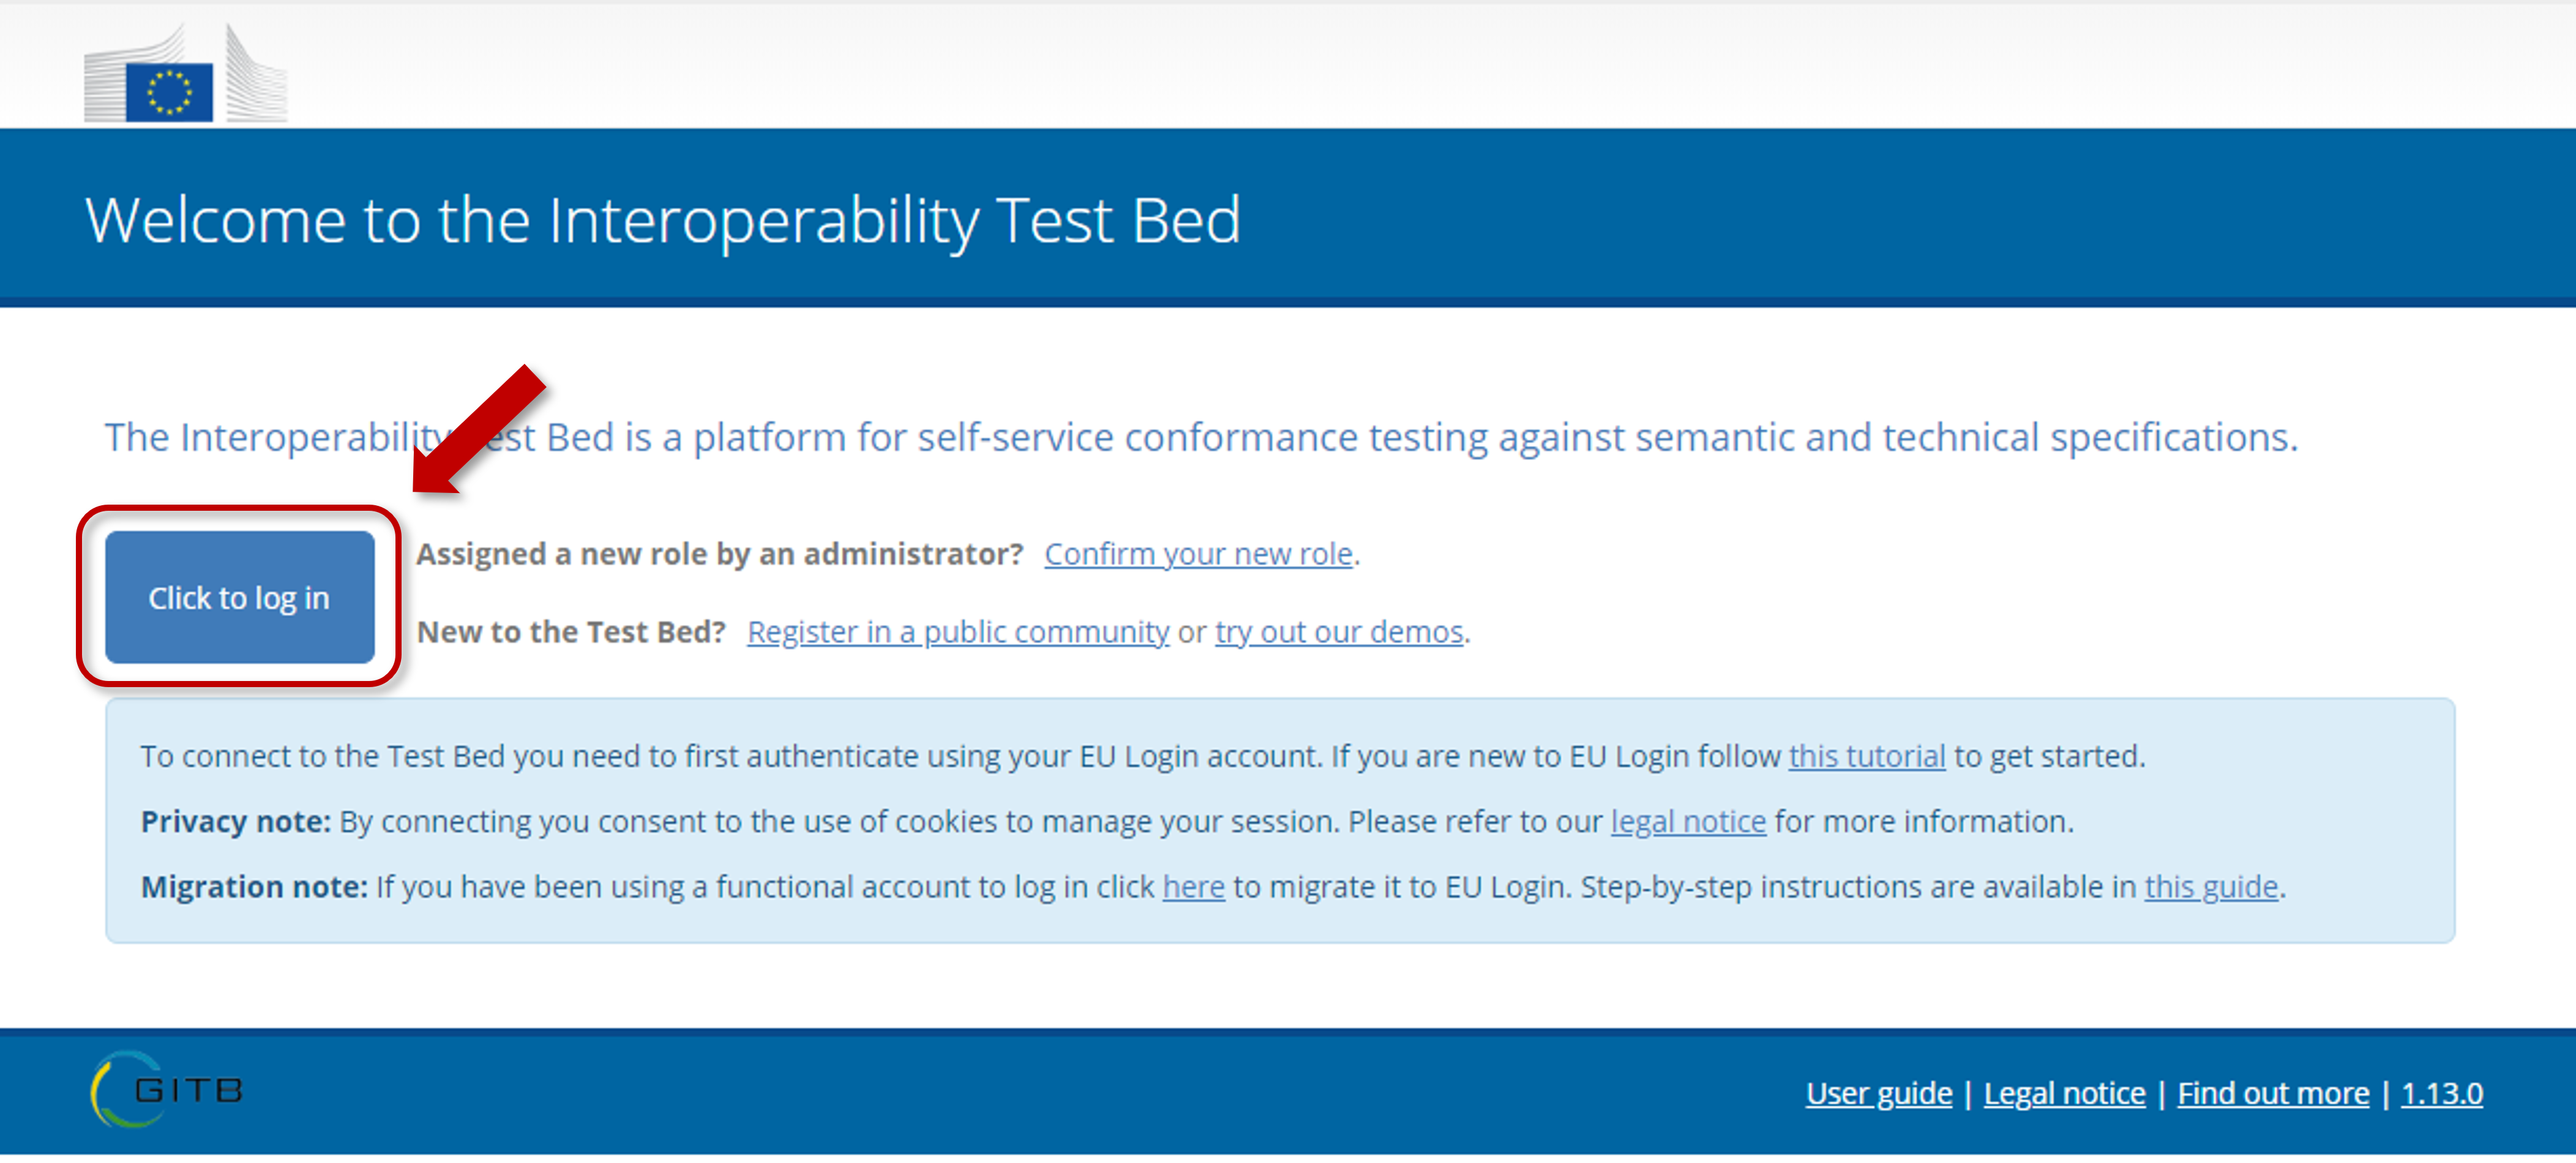Open 'this tutorial' EU Login link

click(1867, 756)
